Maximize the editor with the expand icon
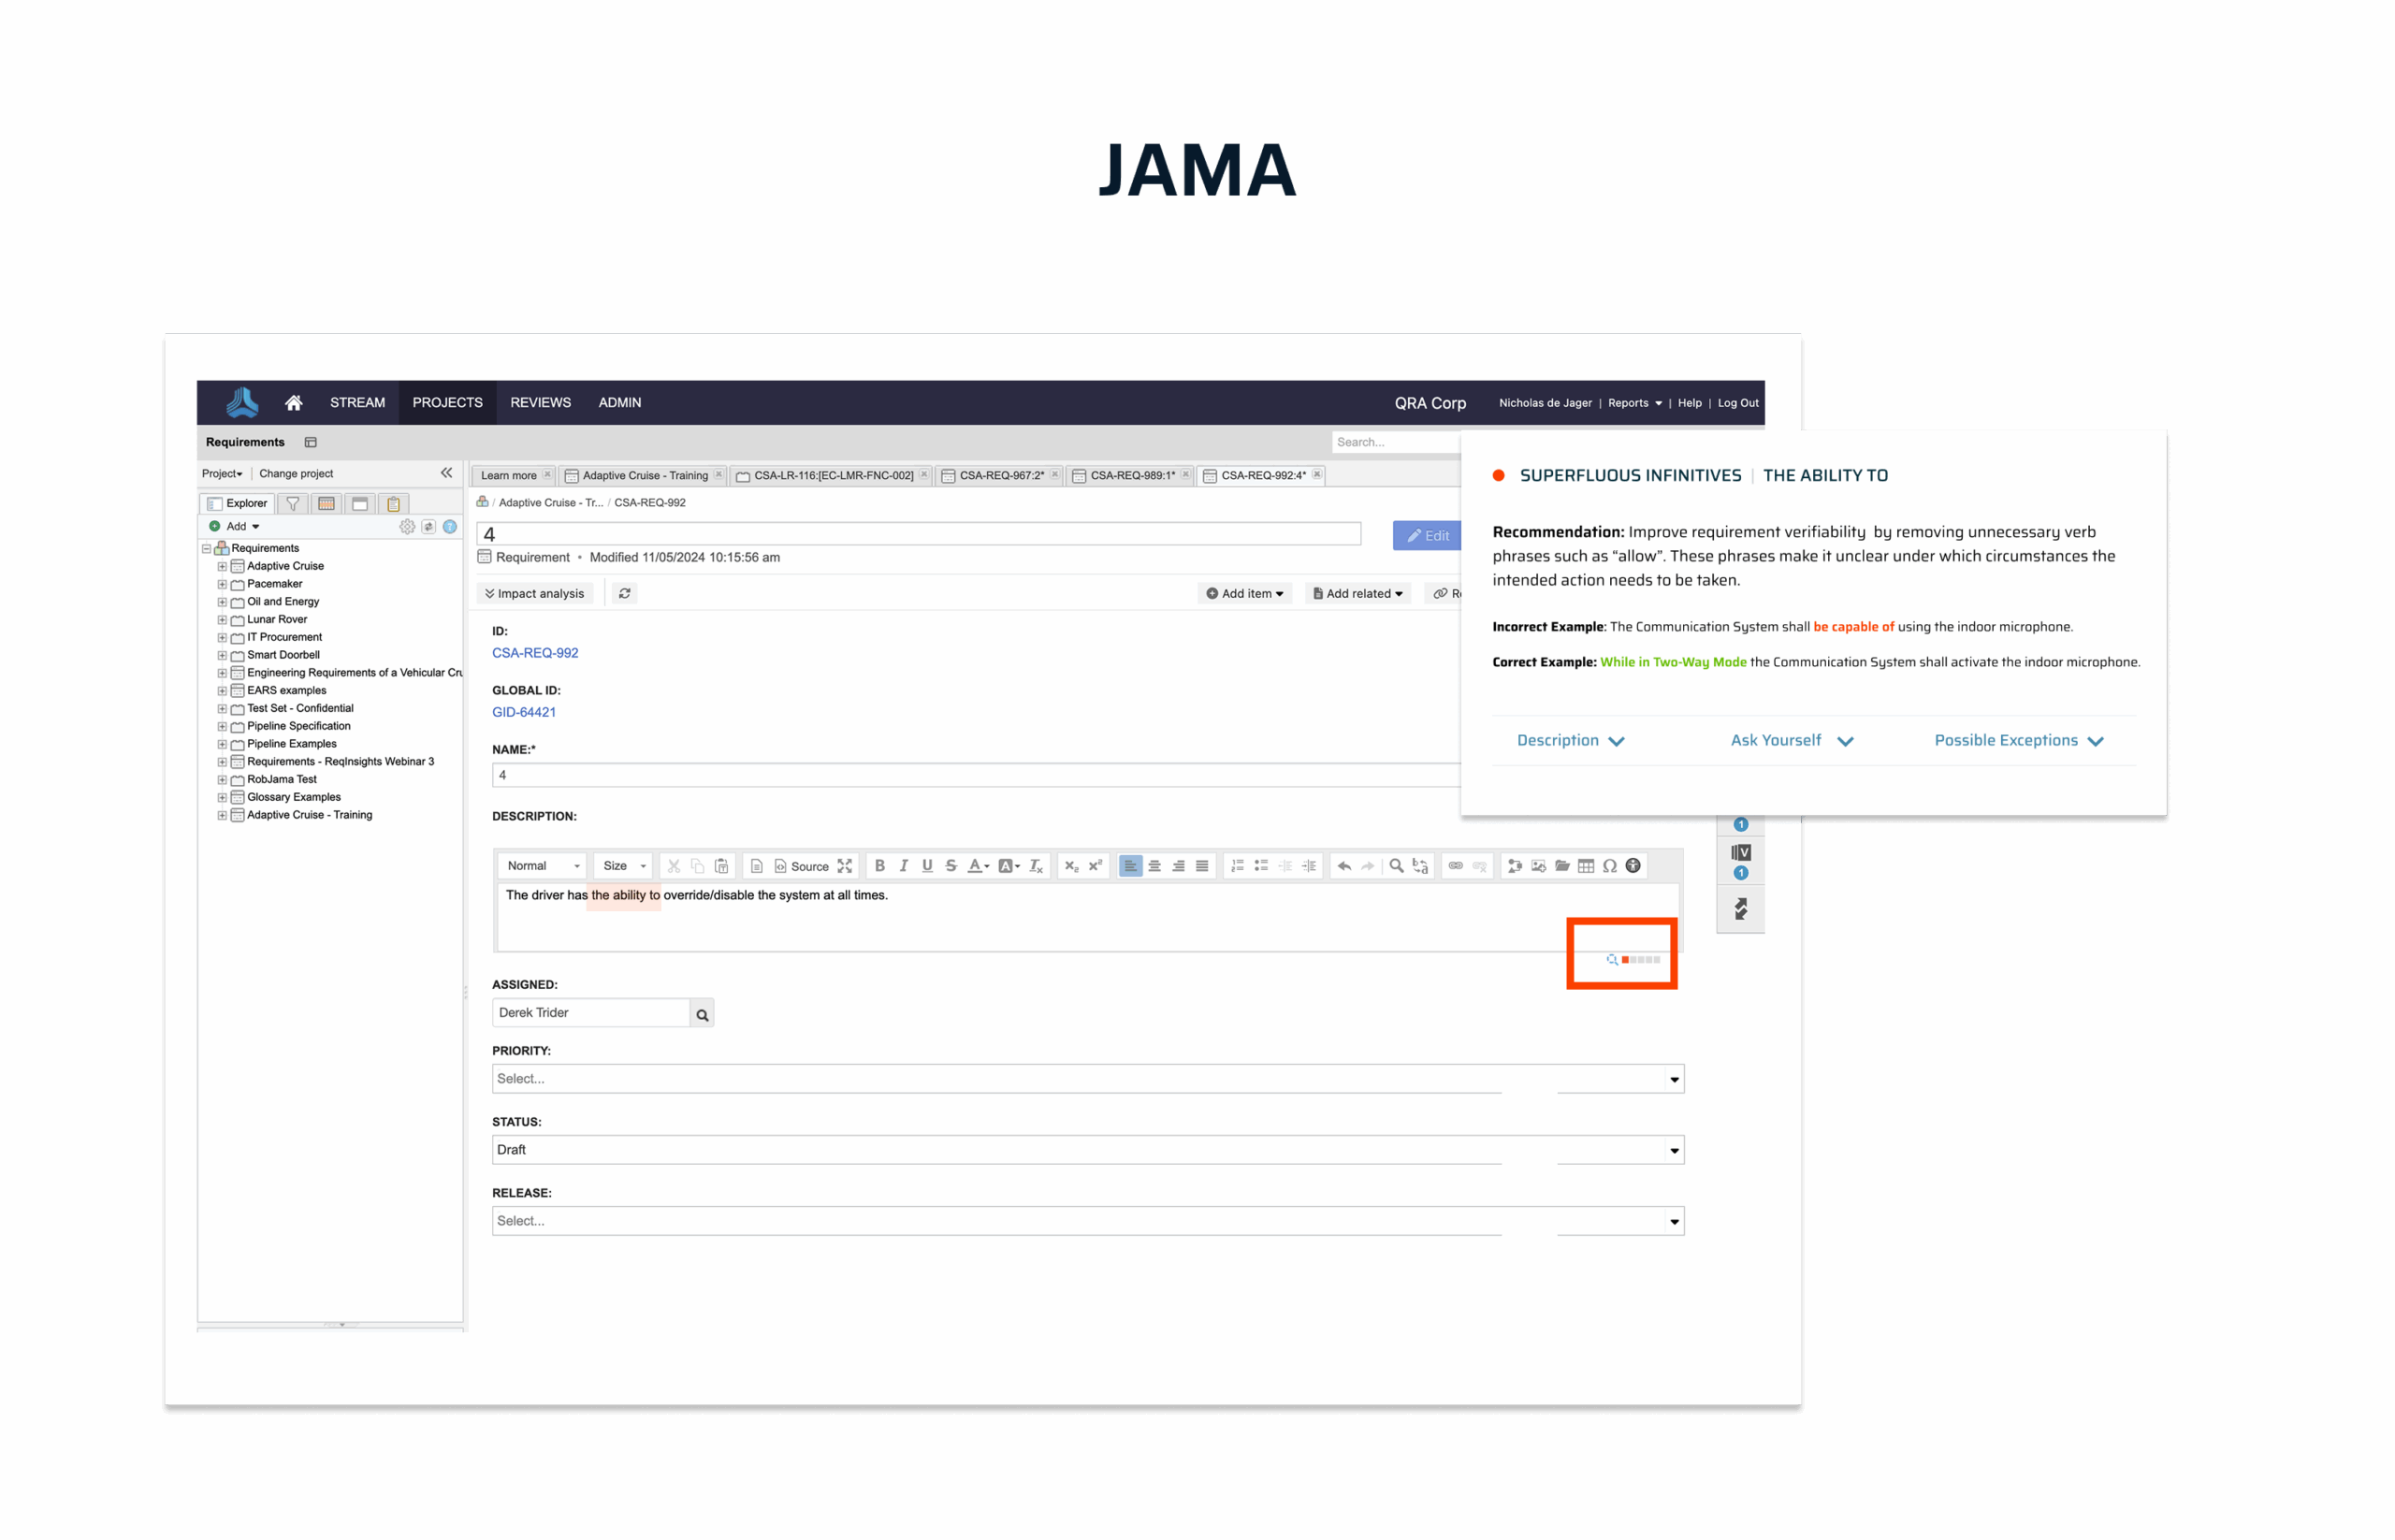The height and width of the screenshot is (1540, 2395). [x=845, y=866]
